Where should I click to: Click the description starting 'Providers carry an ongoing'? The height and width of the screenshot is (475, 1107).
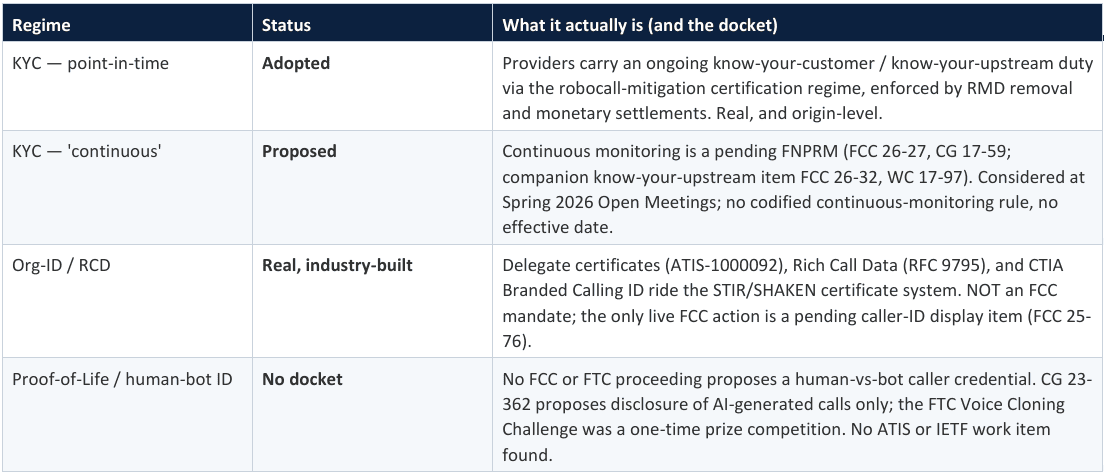[x=797, y=88]
